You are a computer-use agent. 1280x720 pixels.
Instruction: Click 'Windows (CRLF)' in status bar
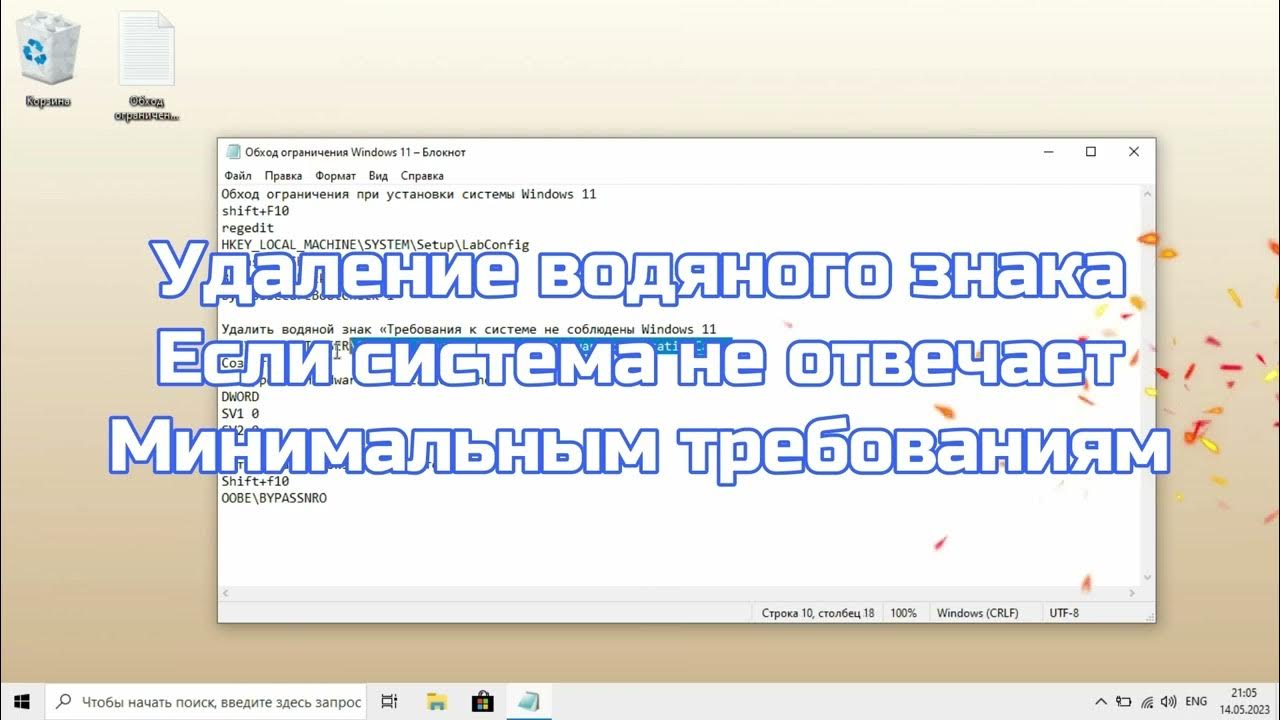[977, 613]
